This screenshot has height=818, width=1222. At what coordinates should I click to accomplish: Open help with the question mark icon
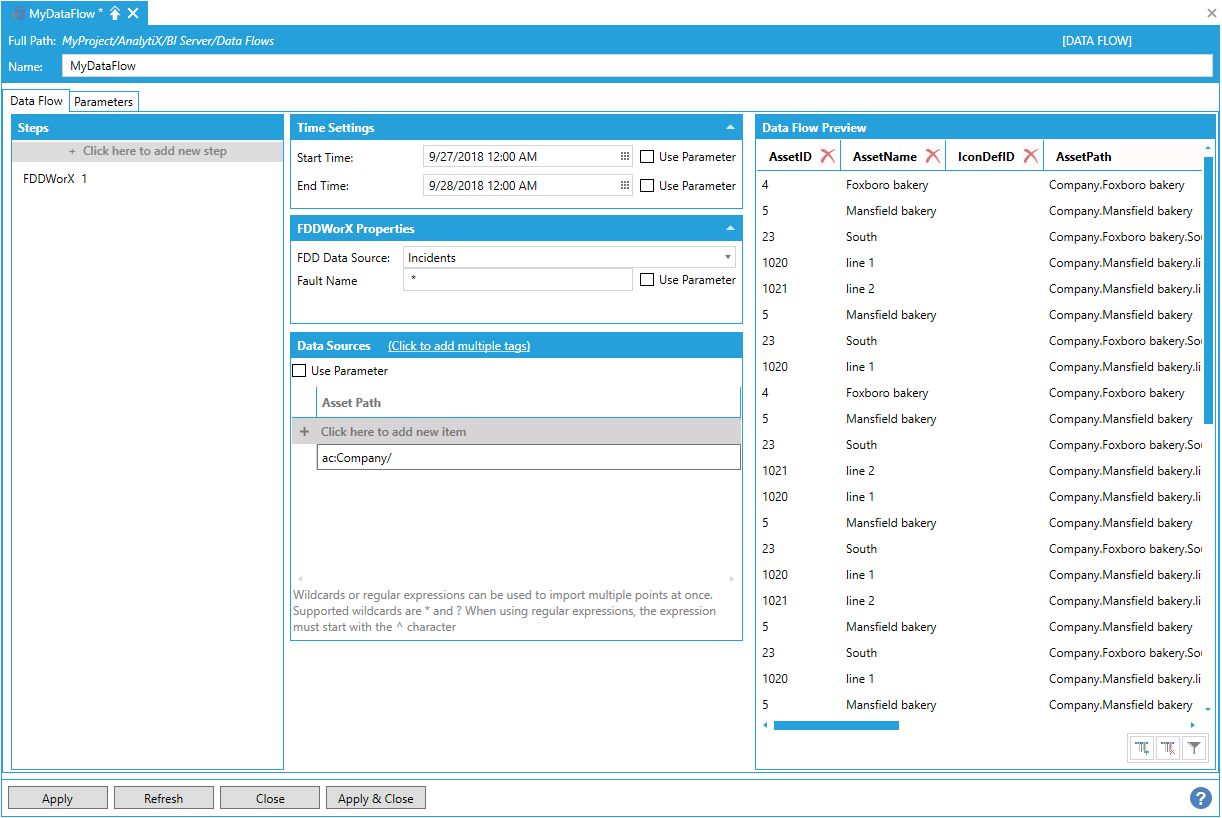click(1200, 798)
